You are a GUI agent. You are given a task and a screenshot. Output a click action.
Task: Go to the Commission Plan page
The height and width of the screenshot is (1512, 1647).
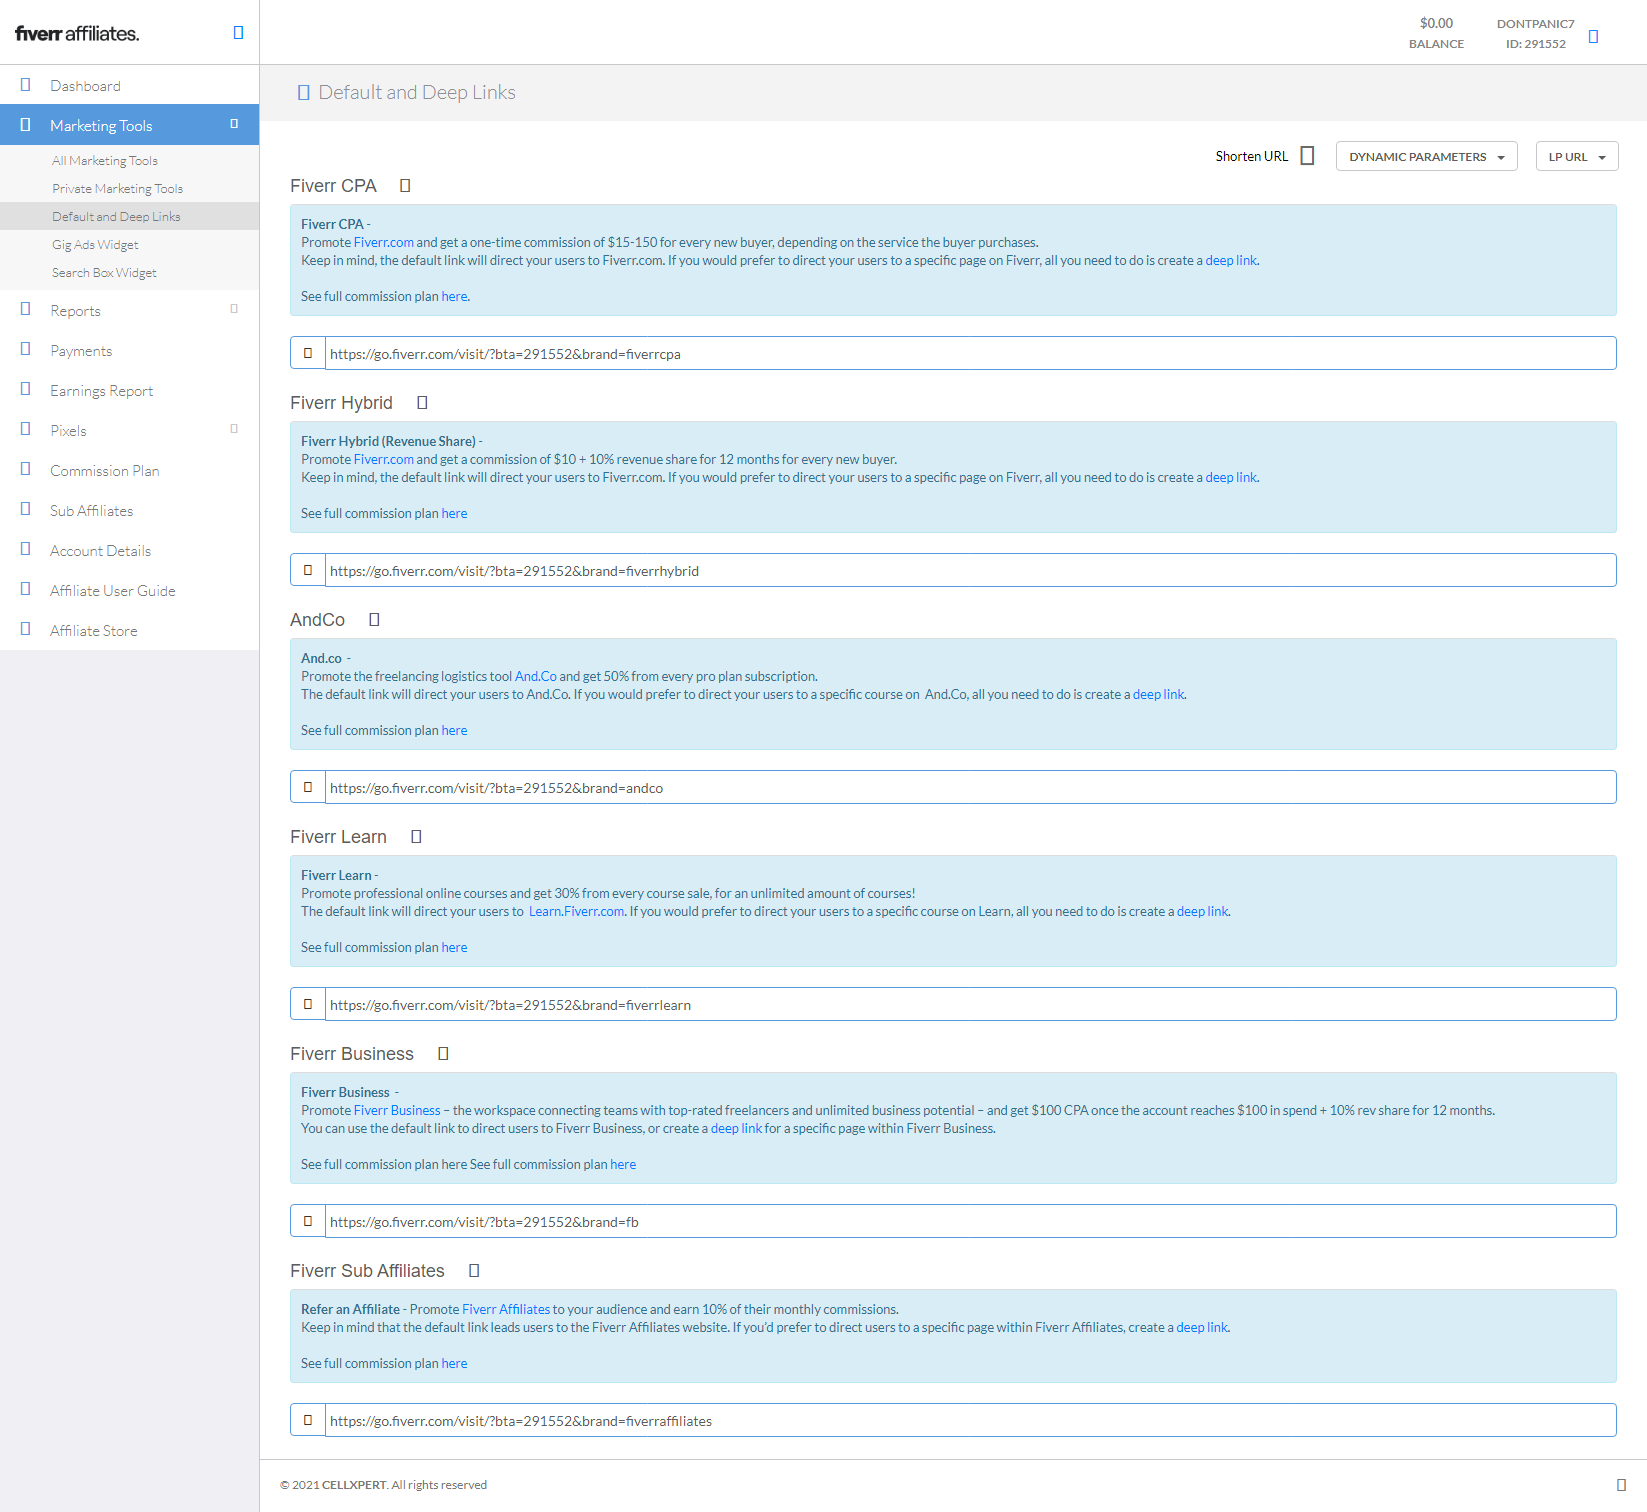(x=105, y=471)
